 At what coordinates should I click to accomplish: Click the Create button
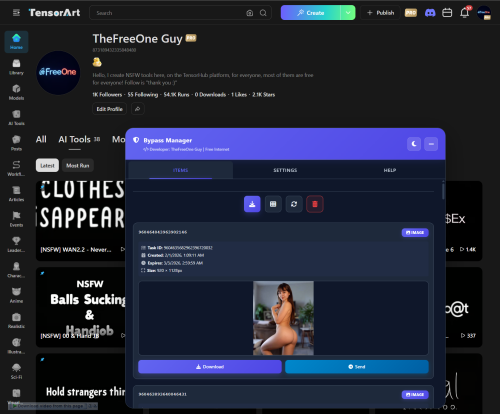tap(311, 13)
